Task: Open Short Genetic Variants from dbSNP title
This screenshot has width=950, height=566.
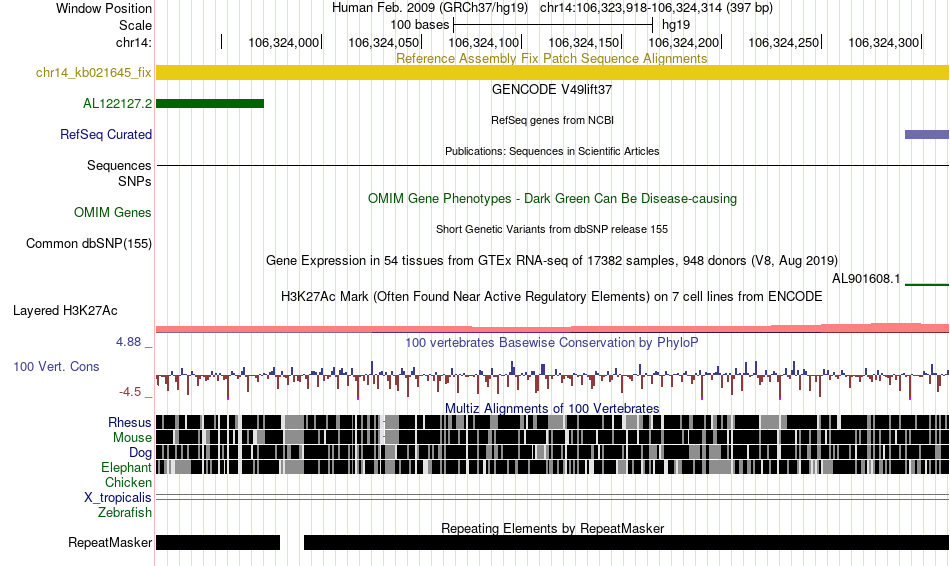Action: [x=552, y=230]
